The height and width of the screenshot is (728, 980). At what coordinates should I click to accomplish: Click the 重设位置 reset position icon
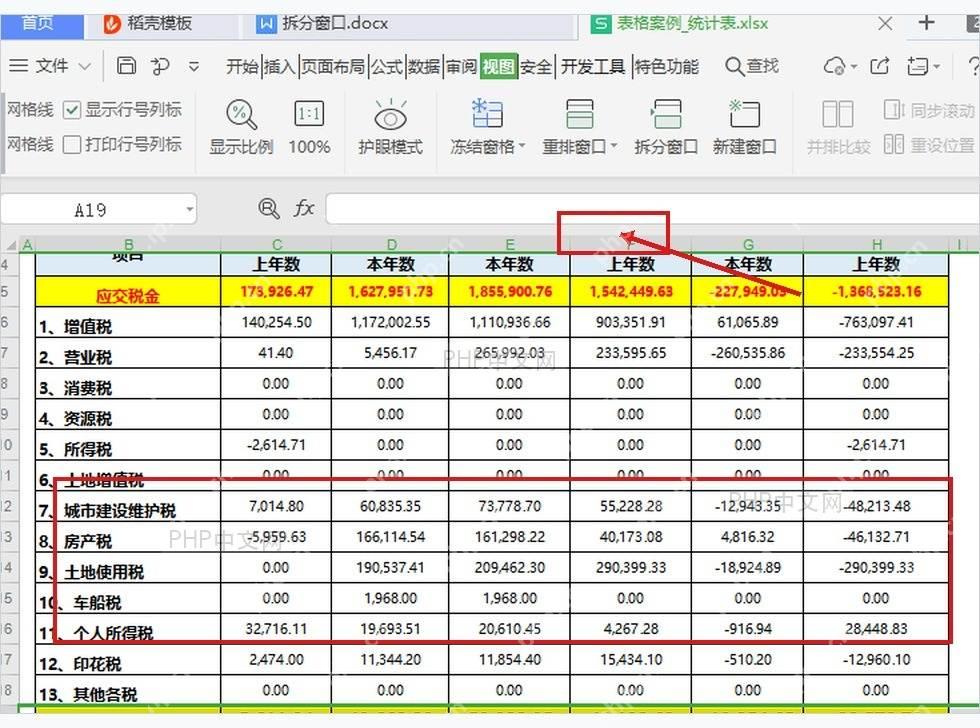[x=894, y=144]
